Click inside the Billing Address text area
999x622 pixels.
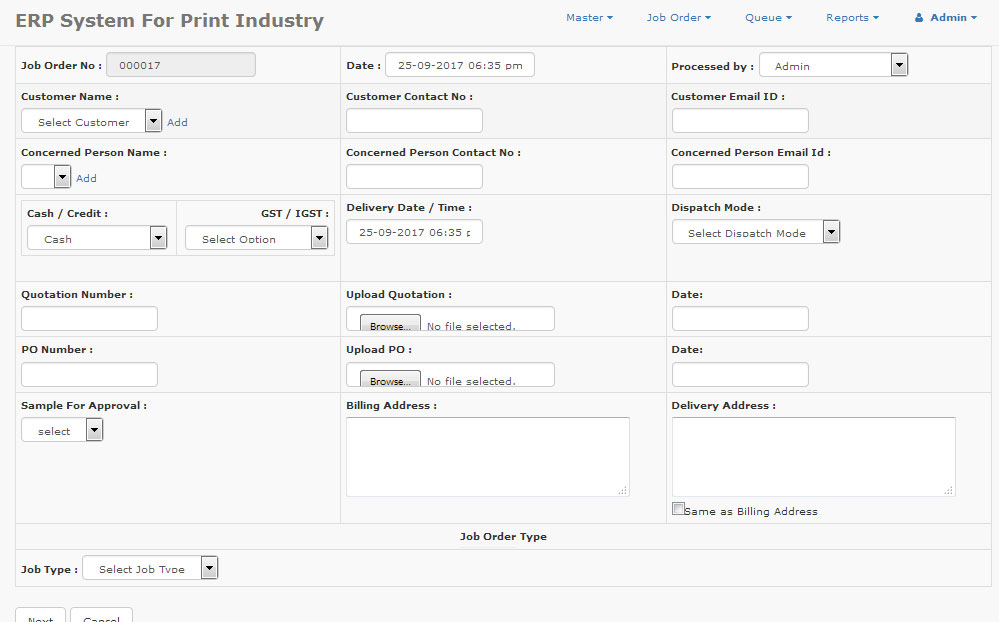click(488, 457)
